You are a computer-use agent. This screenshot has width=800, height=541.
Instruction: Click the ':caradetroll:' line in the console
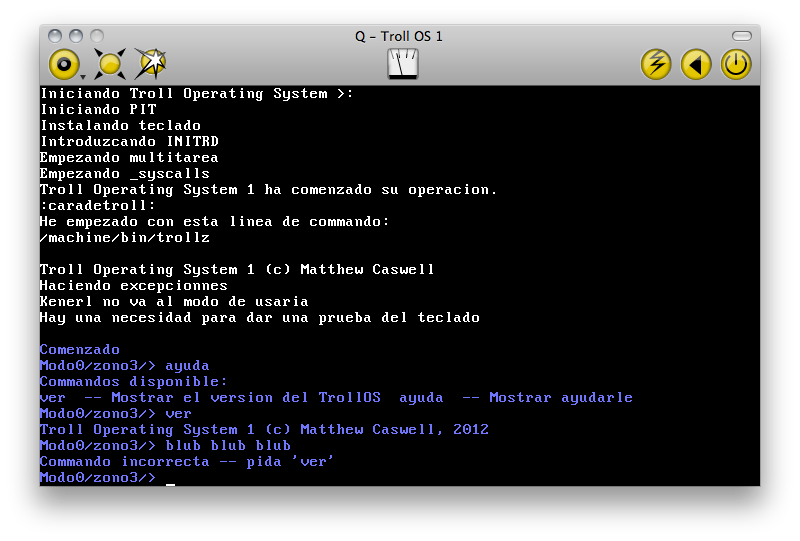tap(97, 206)
